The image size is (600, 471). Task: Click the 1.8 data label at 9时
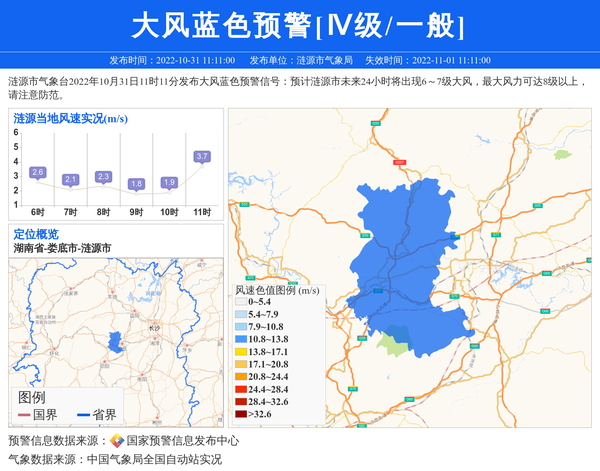click(136, 184)
